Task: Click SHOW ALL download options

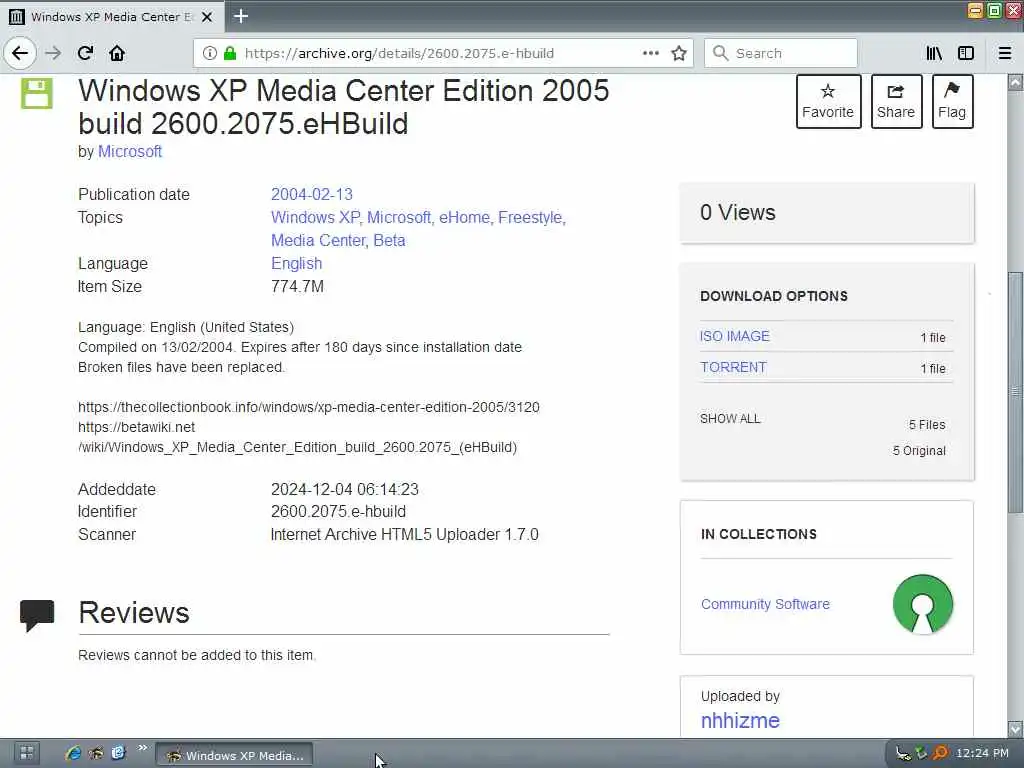Action: 730,419
